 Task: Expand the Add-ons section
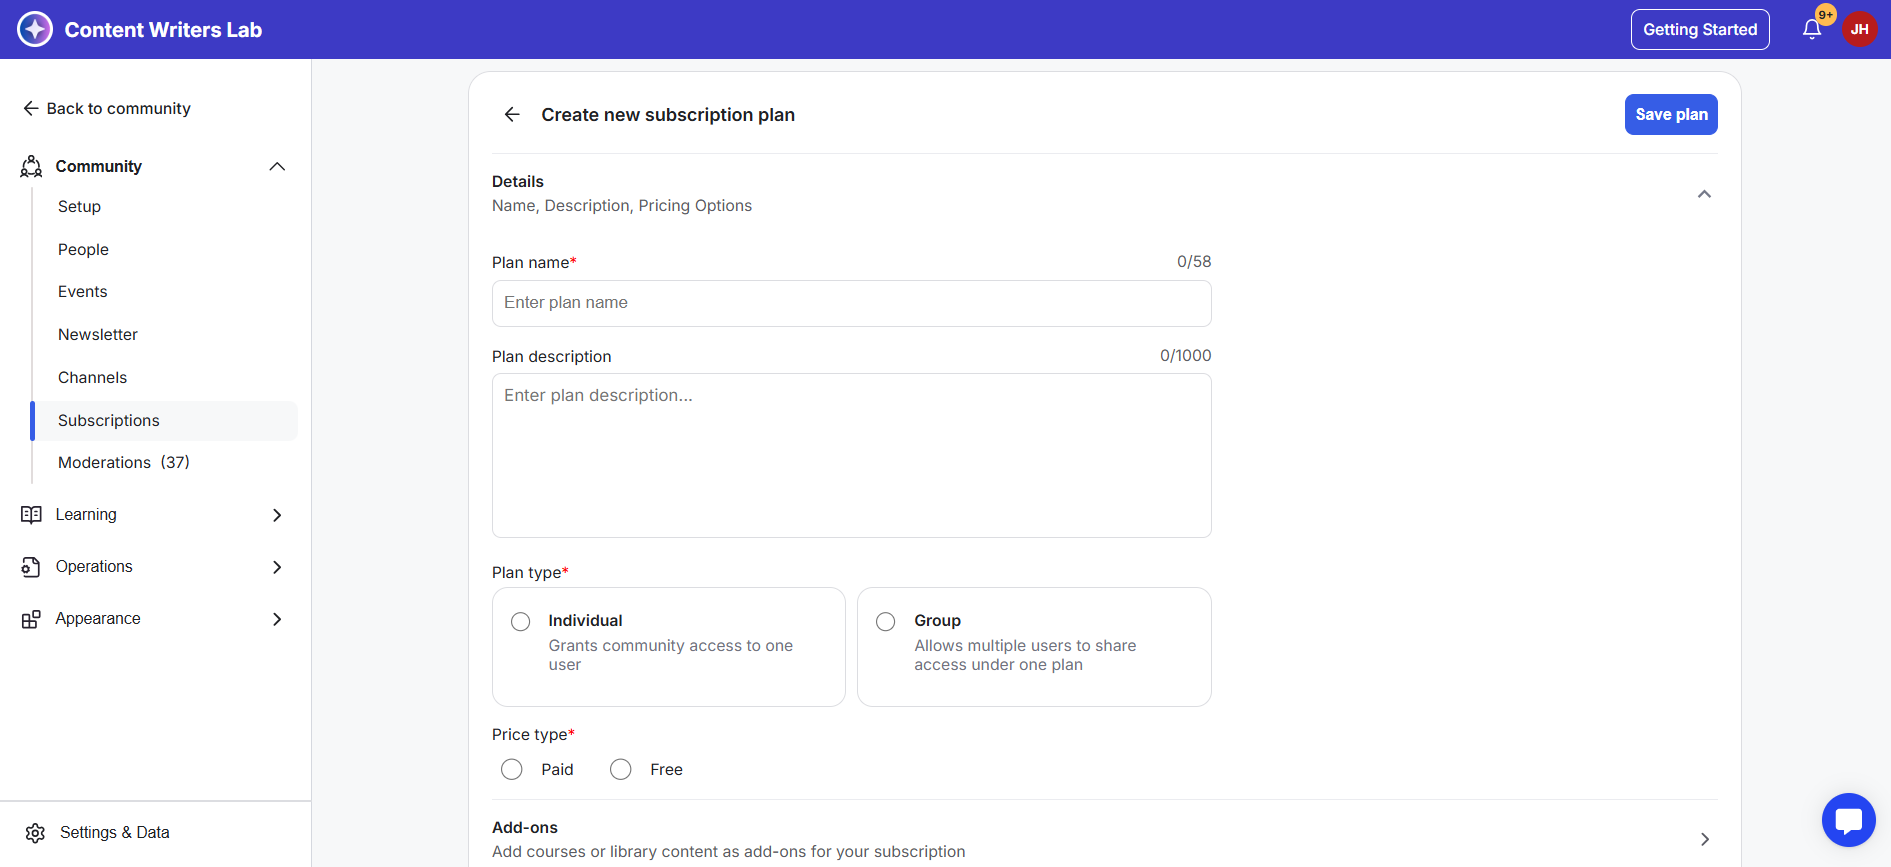(1704, 839)
